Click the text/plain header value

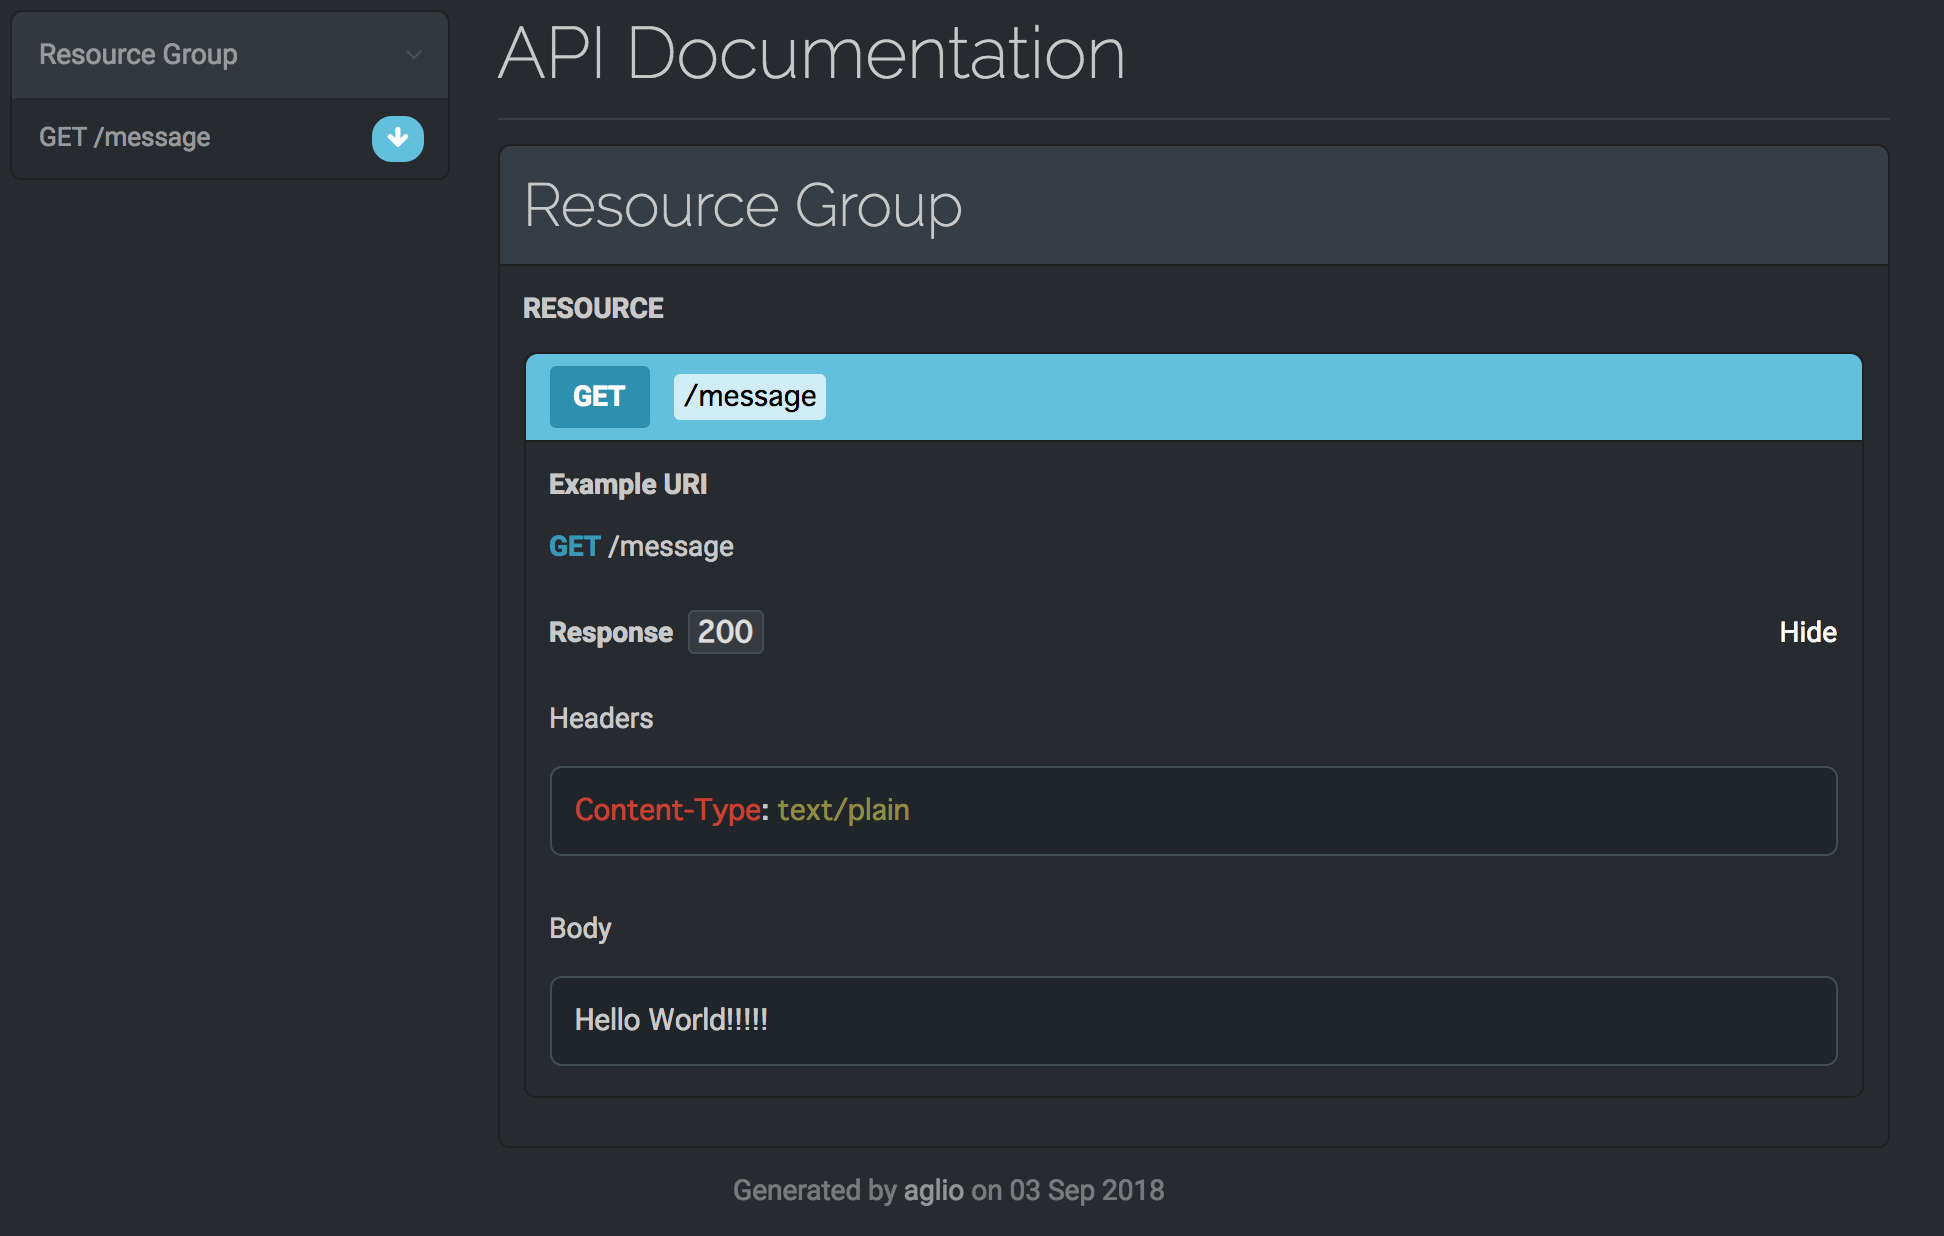[x=844, y=810]
